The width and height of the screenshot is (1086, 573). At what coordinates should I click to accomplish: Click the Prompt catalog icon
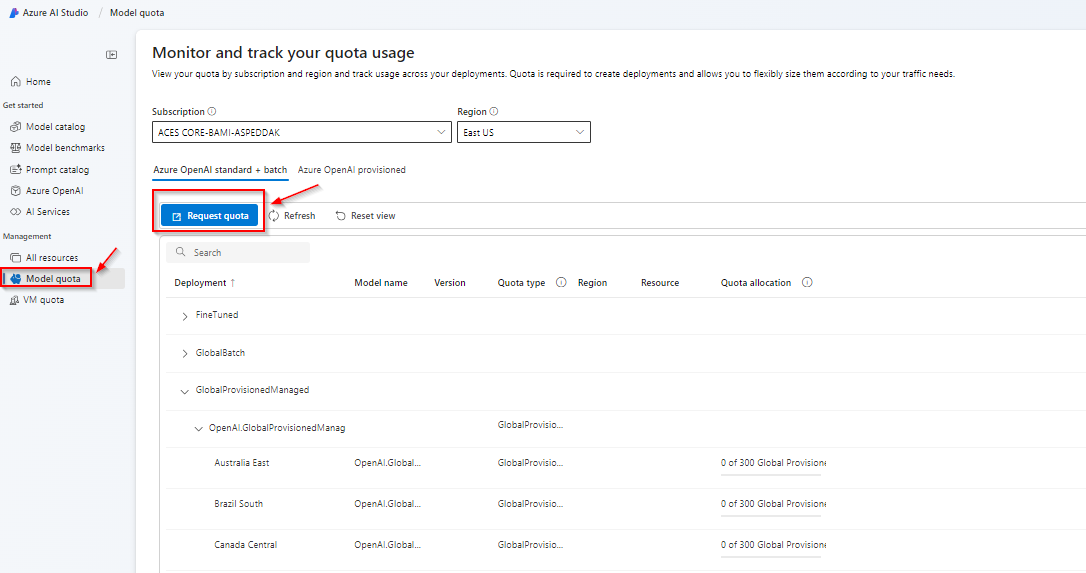pos(15,169)
